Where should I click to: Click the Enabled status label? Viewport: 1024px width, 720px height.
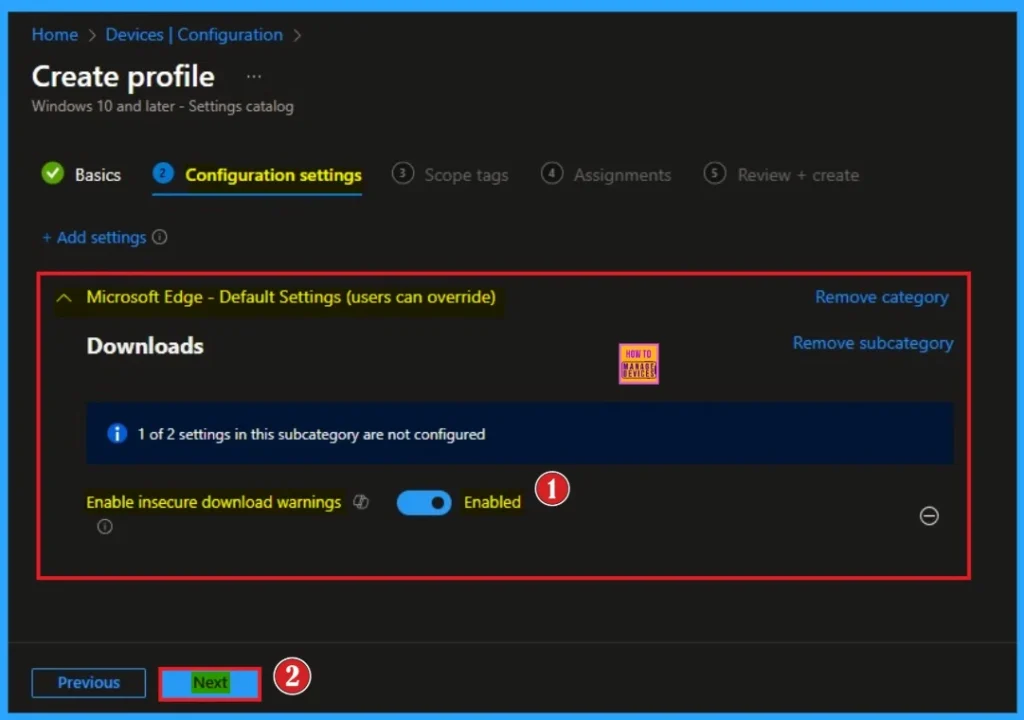click(492, 502)
